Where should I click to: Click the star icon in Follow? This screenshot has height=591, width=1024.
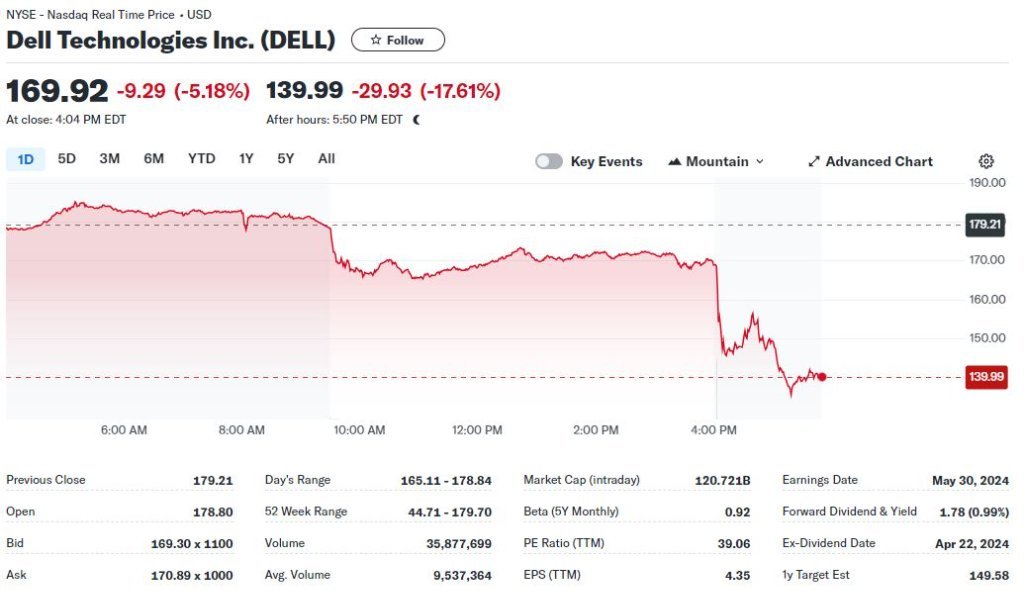point(375,40)
